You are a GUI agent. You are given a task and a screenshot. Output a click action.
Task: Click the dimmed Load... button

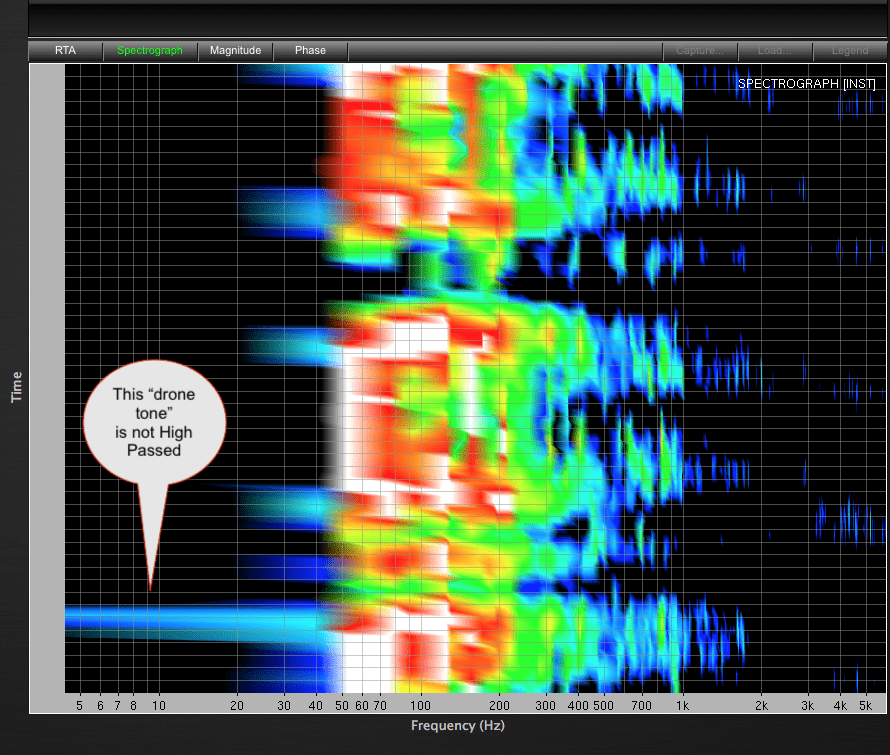(775, 51)
